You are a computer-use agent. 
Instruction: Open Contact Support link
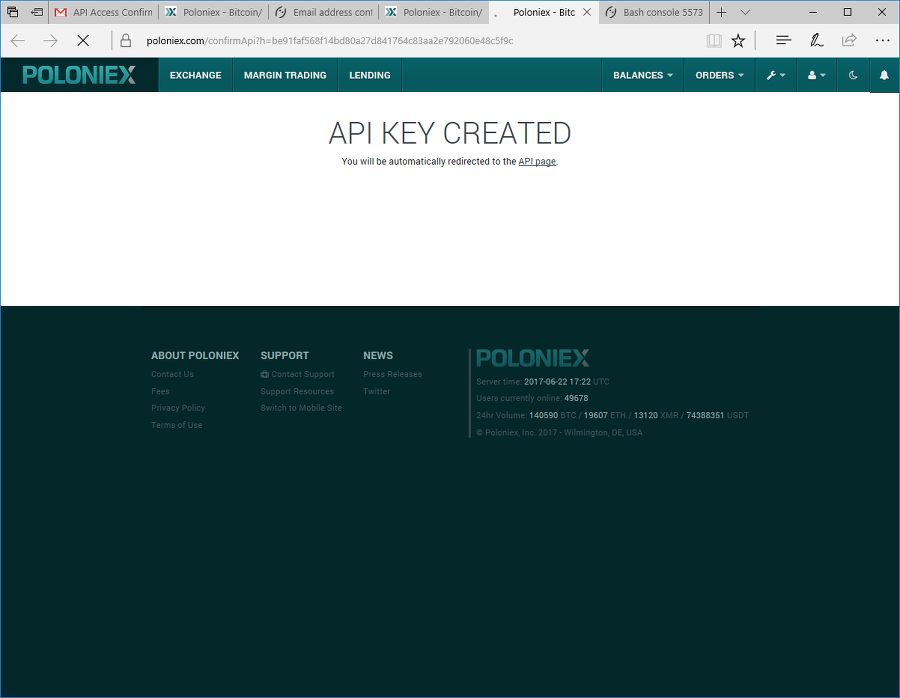pos(297,374)
